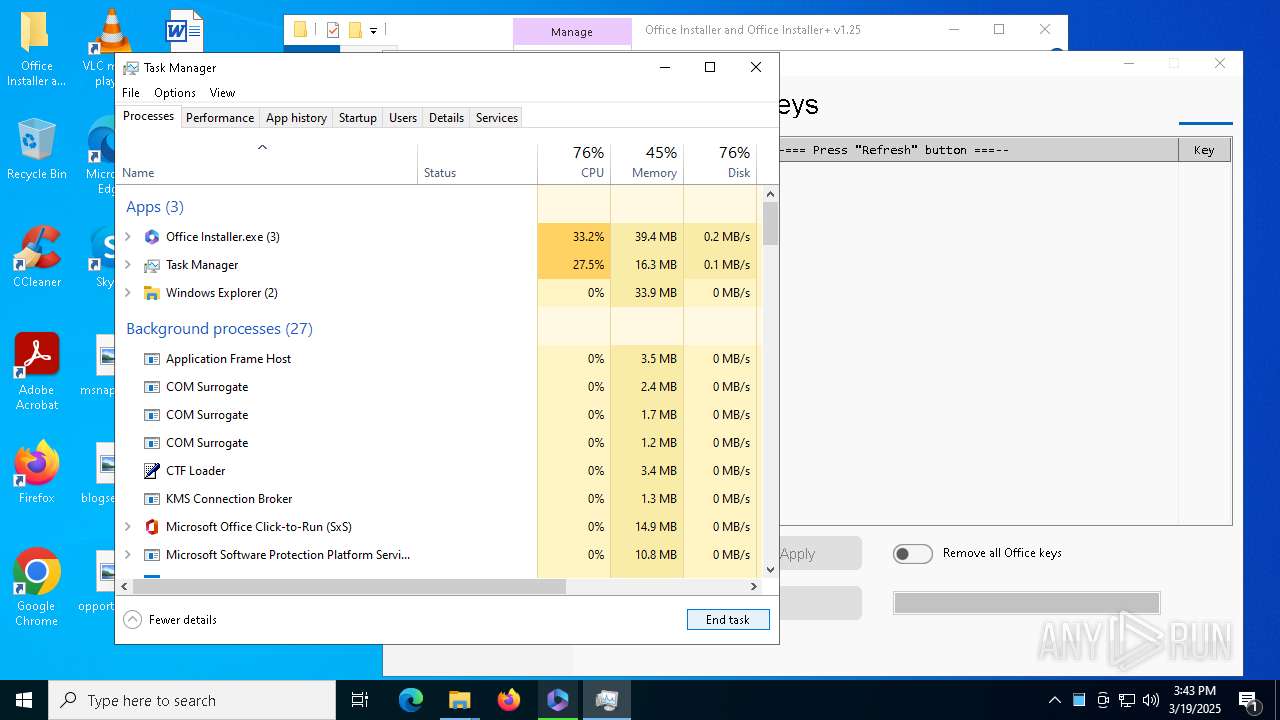Click the Apply button in Office Installer
This screenshot has height=720, width=1280.
click(818, 554)
